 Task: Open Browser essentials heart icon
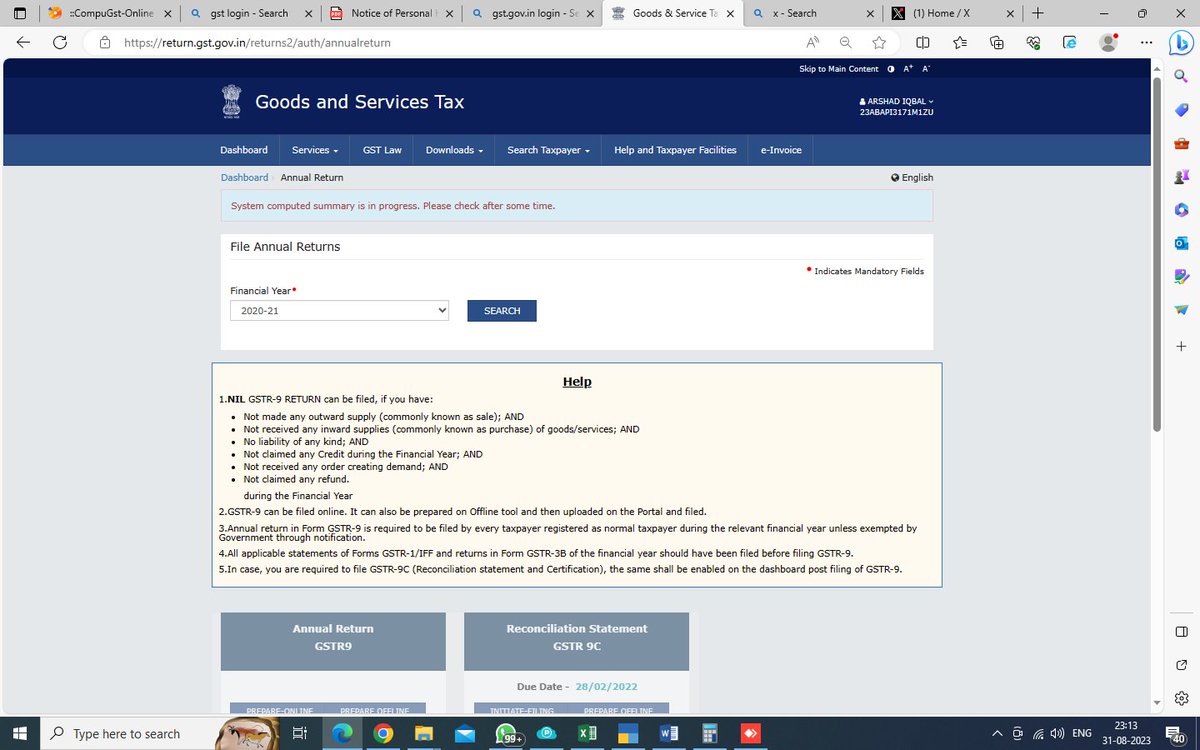coord(1034,43)
